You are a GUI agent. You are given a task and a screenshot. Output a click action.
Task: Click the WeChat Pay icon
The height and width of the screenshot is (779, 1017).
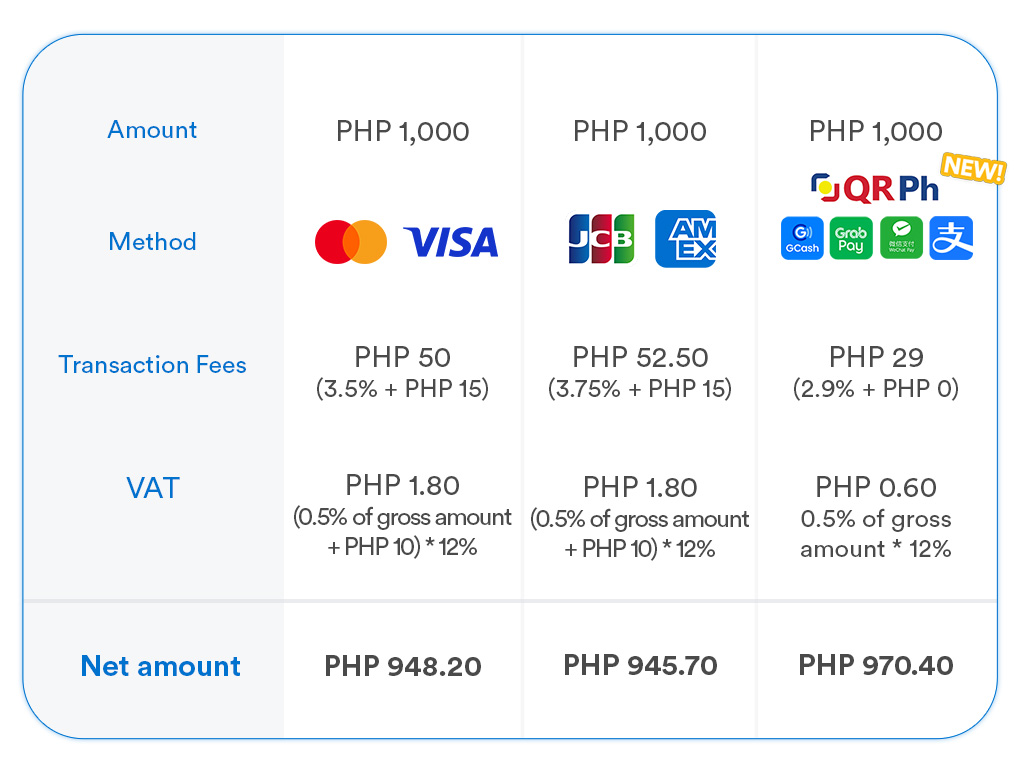[x=901, y=238]
